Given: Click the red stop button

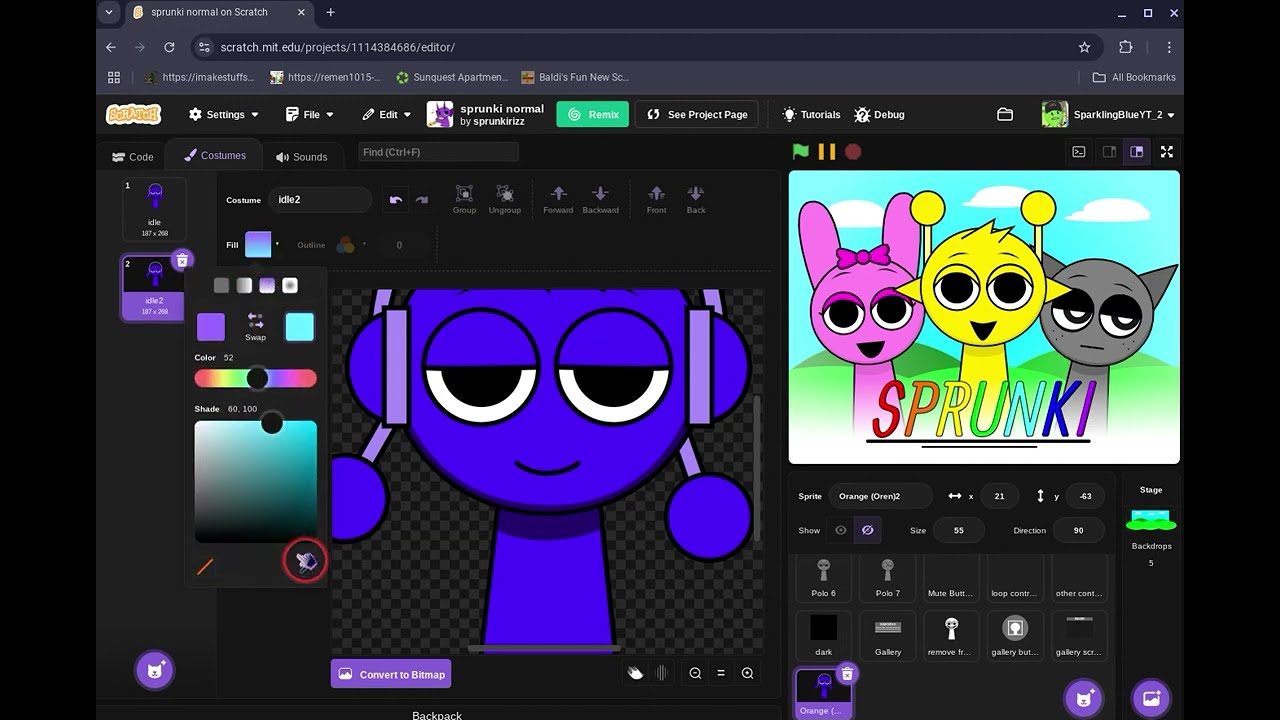Looking at the screenshot, I should click(x=853, y=152).
